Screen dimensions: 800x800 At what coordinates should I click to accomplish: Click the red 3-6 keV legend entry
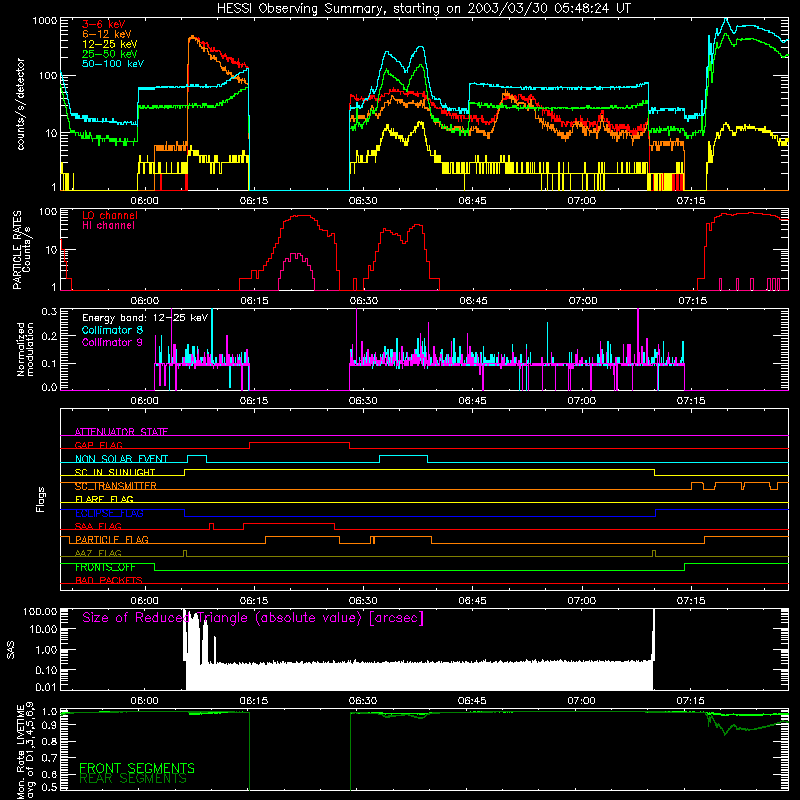click(103, 24)
